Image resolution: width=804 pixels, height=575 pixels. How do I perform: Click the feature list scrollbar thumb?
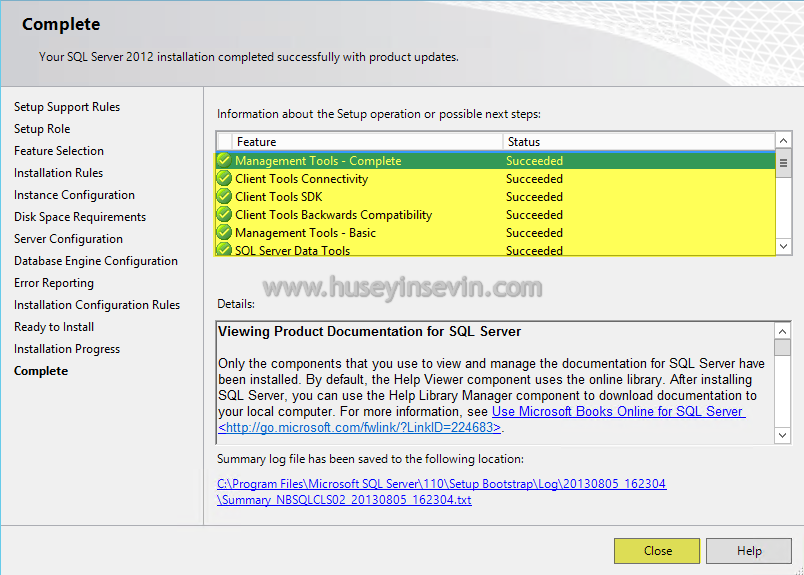coord(783,163)
